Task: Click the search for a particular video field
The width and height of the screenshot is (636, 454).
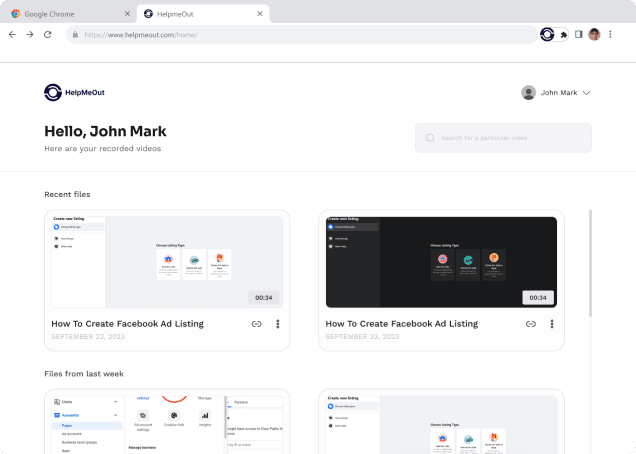Action: click(x=503, y=138)
